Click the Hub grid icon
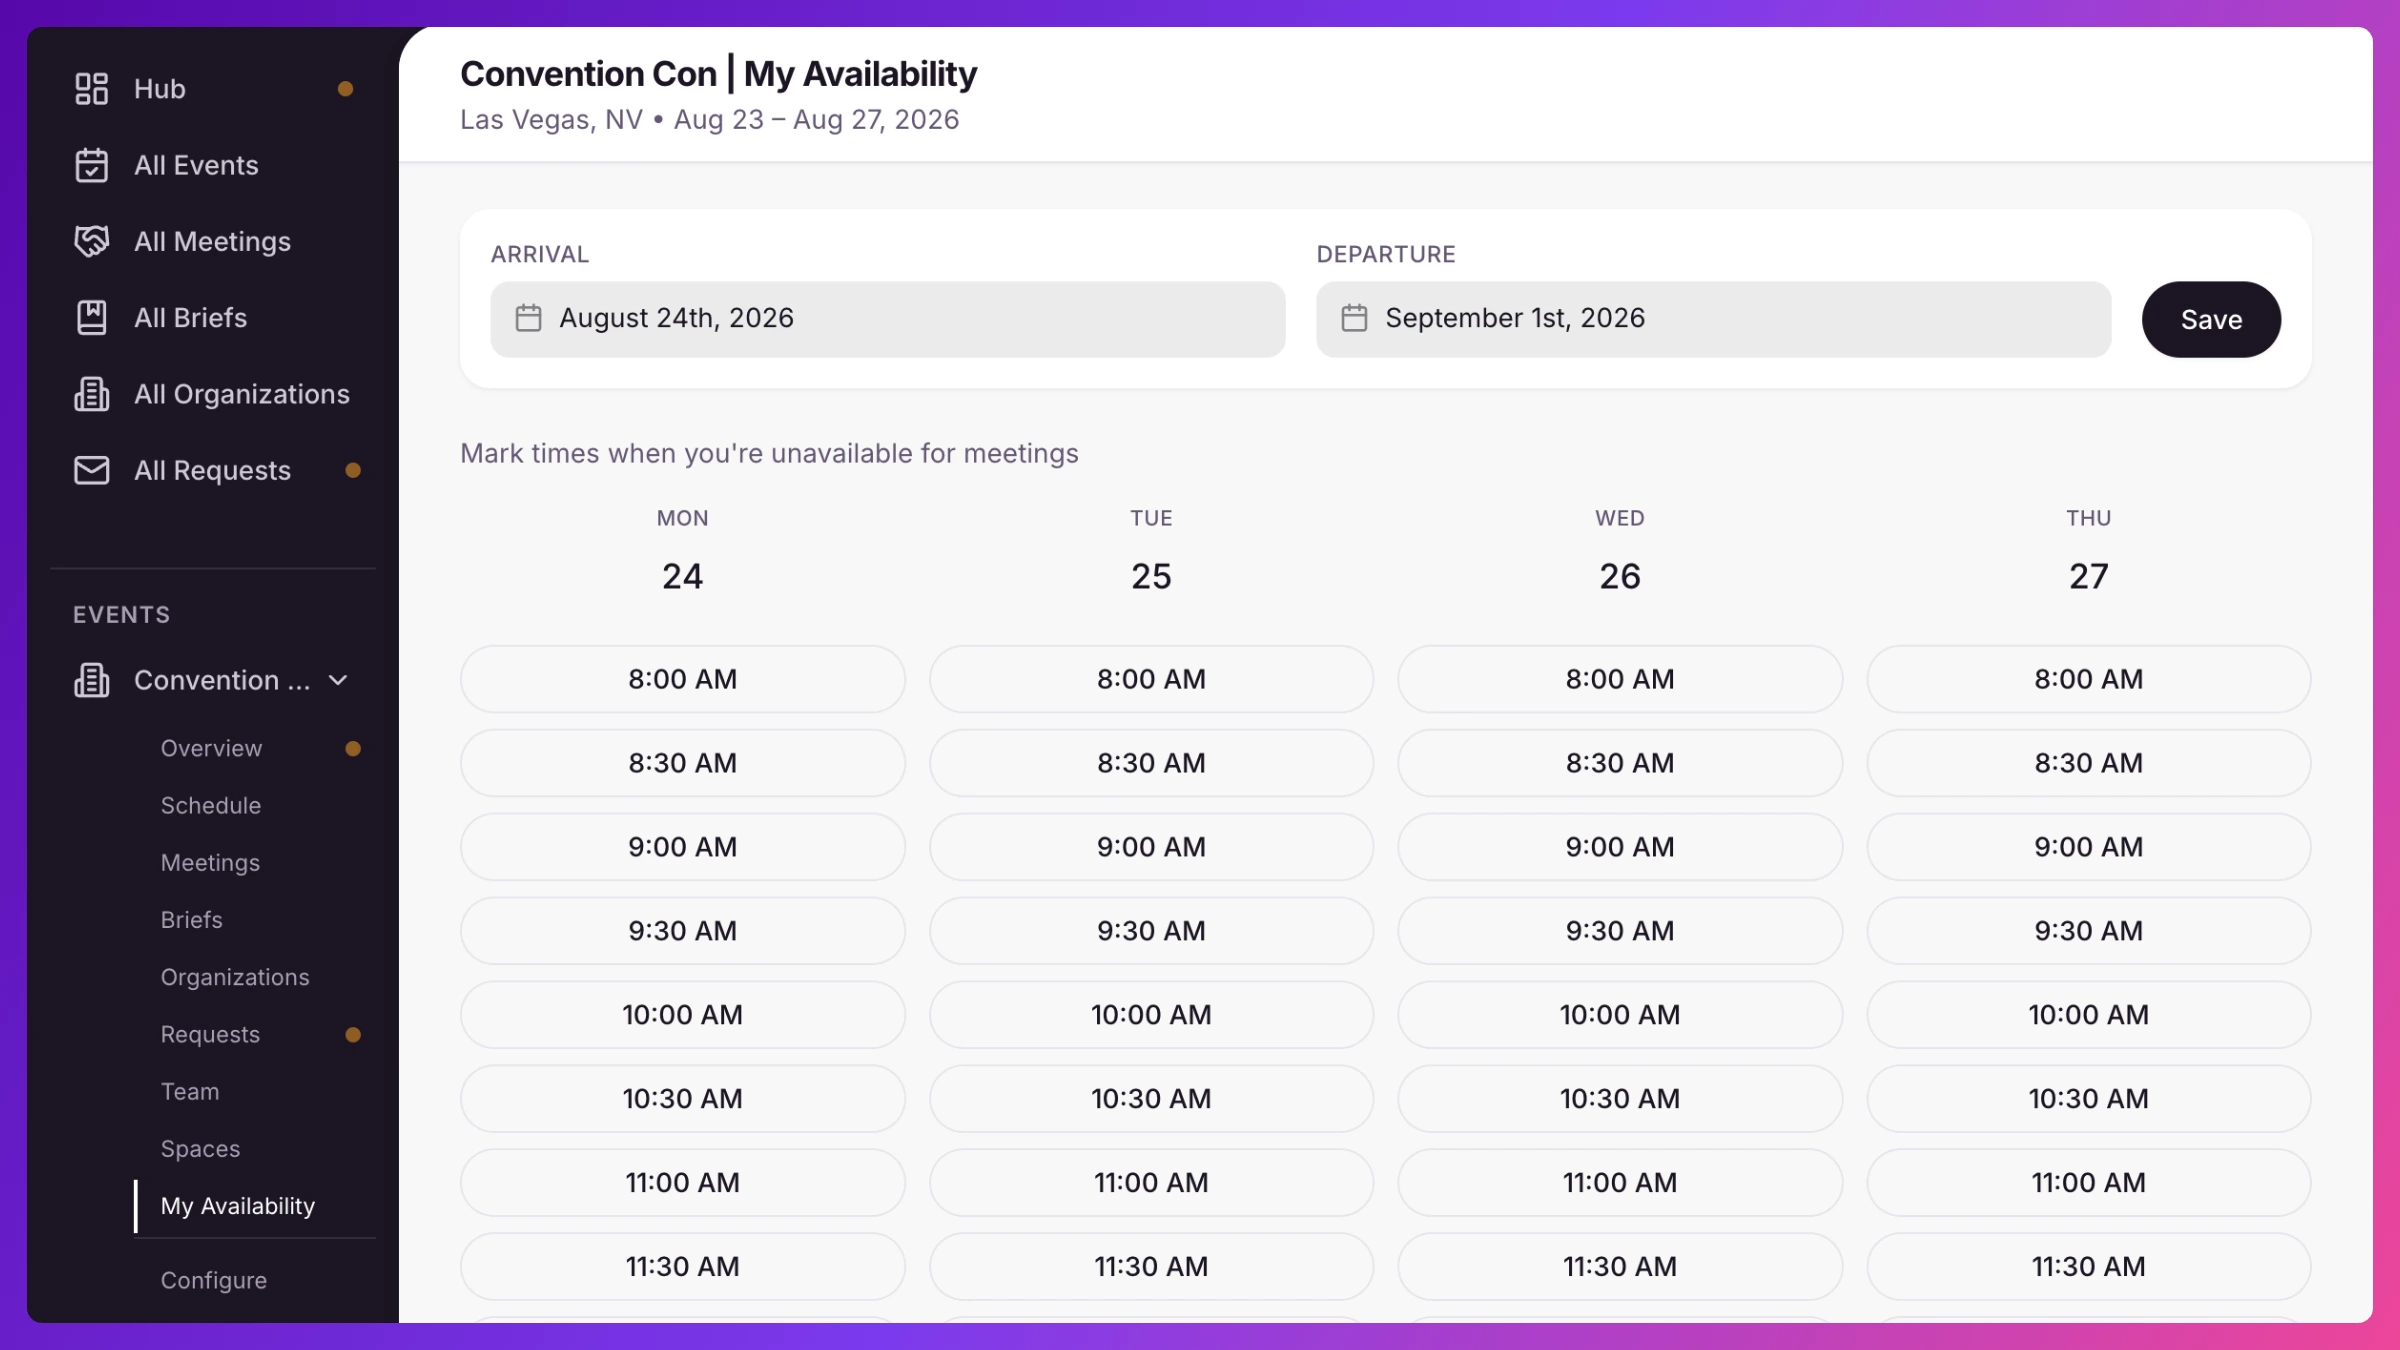 click(91, 89)
